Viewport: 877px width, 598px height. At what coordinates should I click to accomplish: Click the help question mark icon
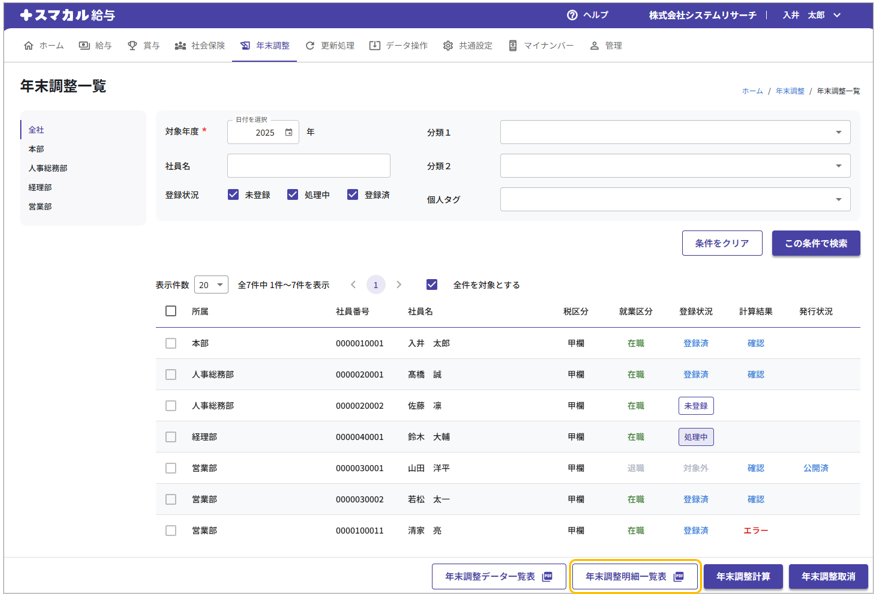click(572, 15)
